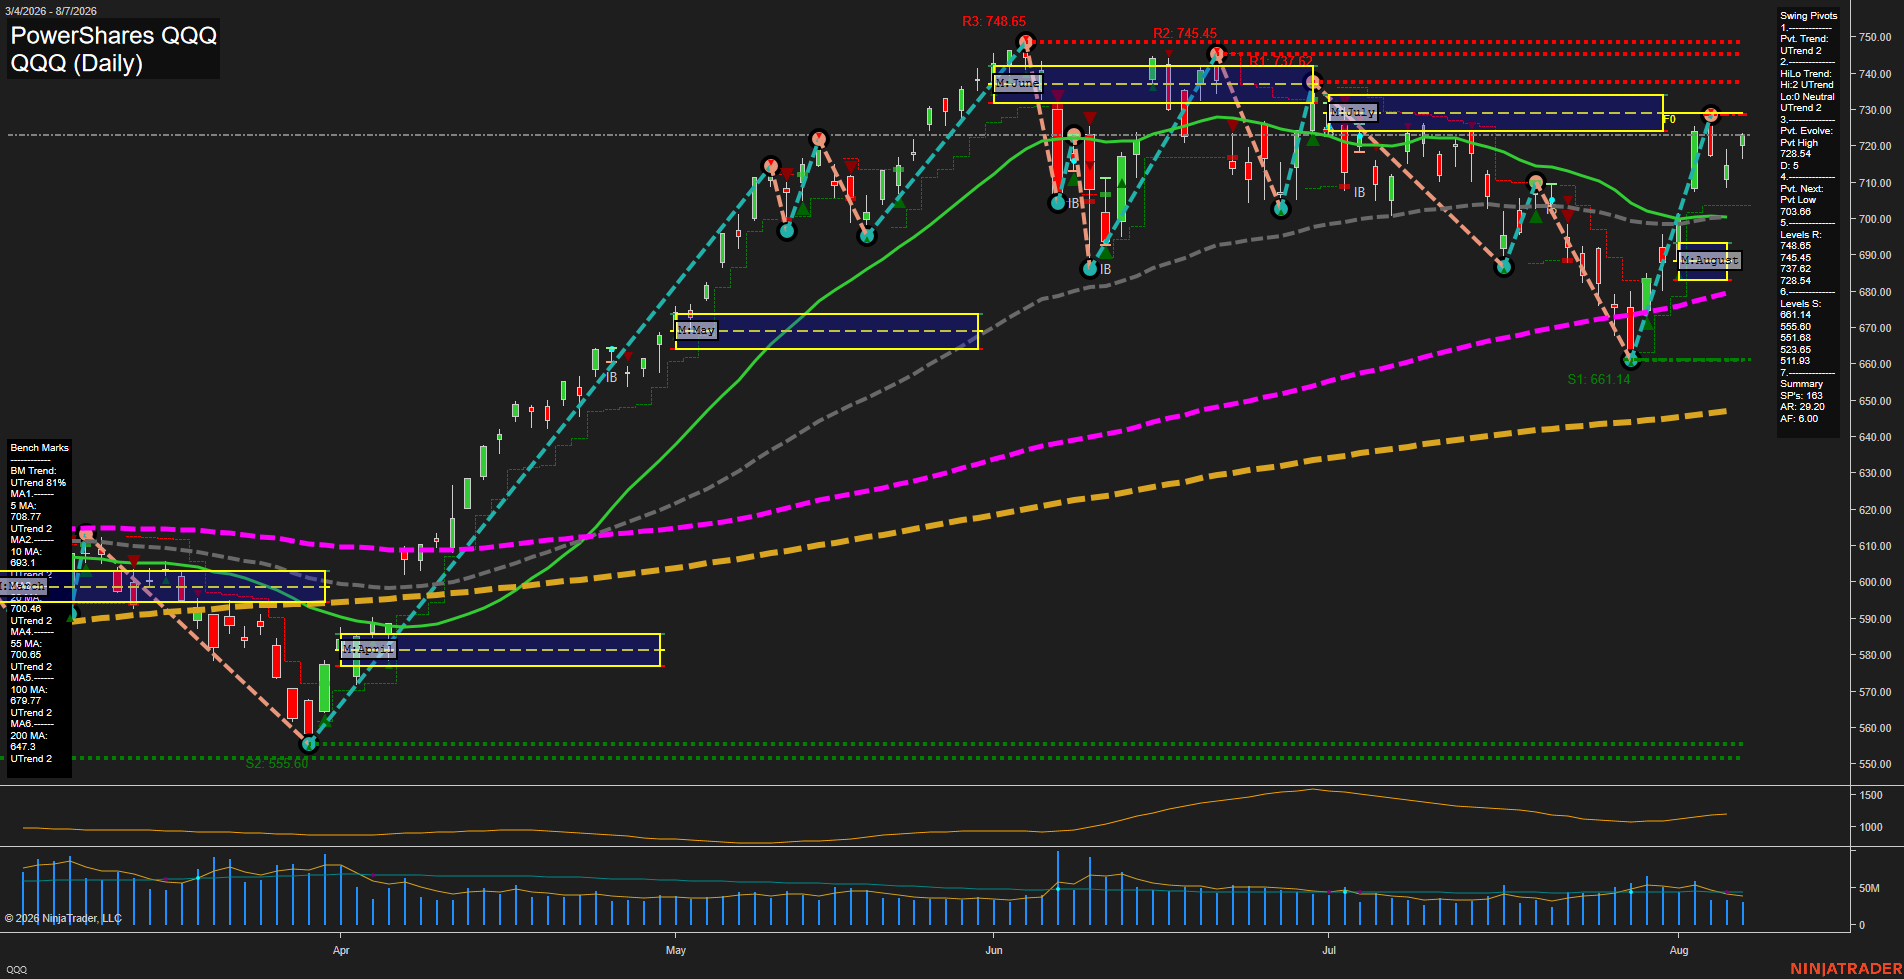This screenshot has height=979, width=1904.
Task: Click the Jun label on time axis
Action: 994,950
